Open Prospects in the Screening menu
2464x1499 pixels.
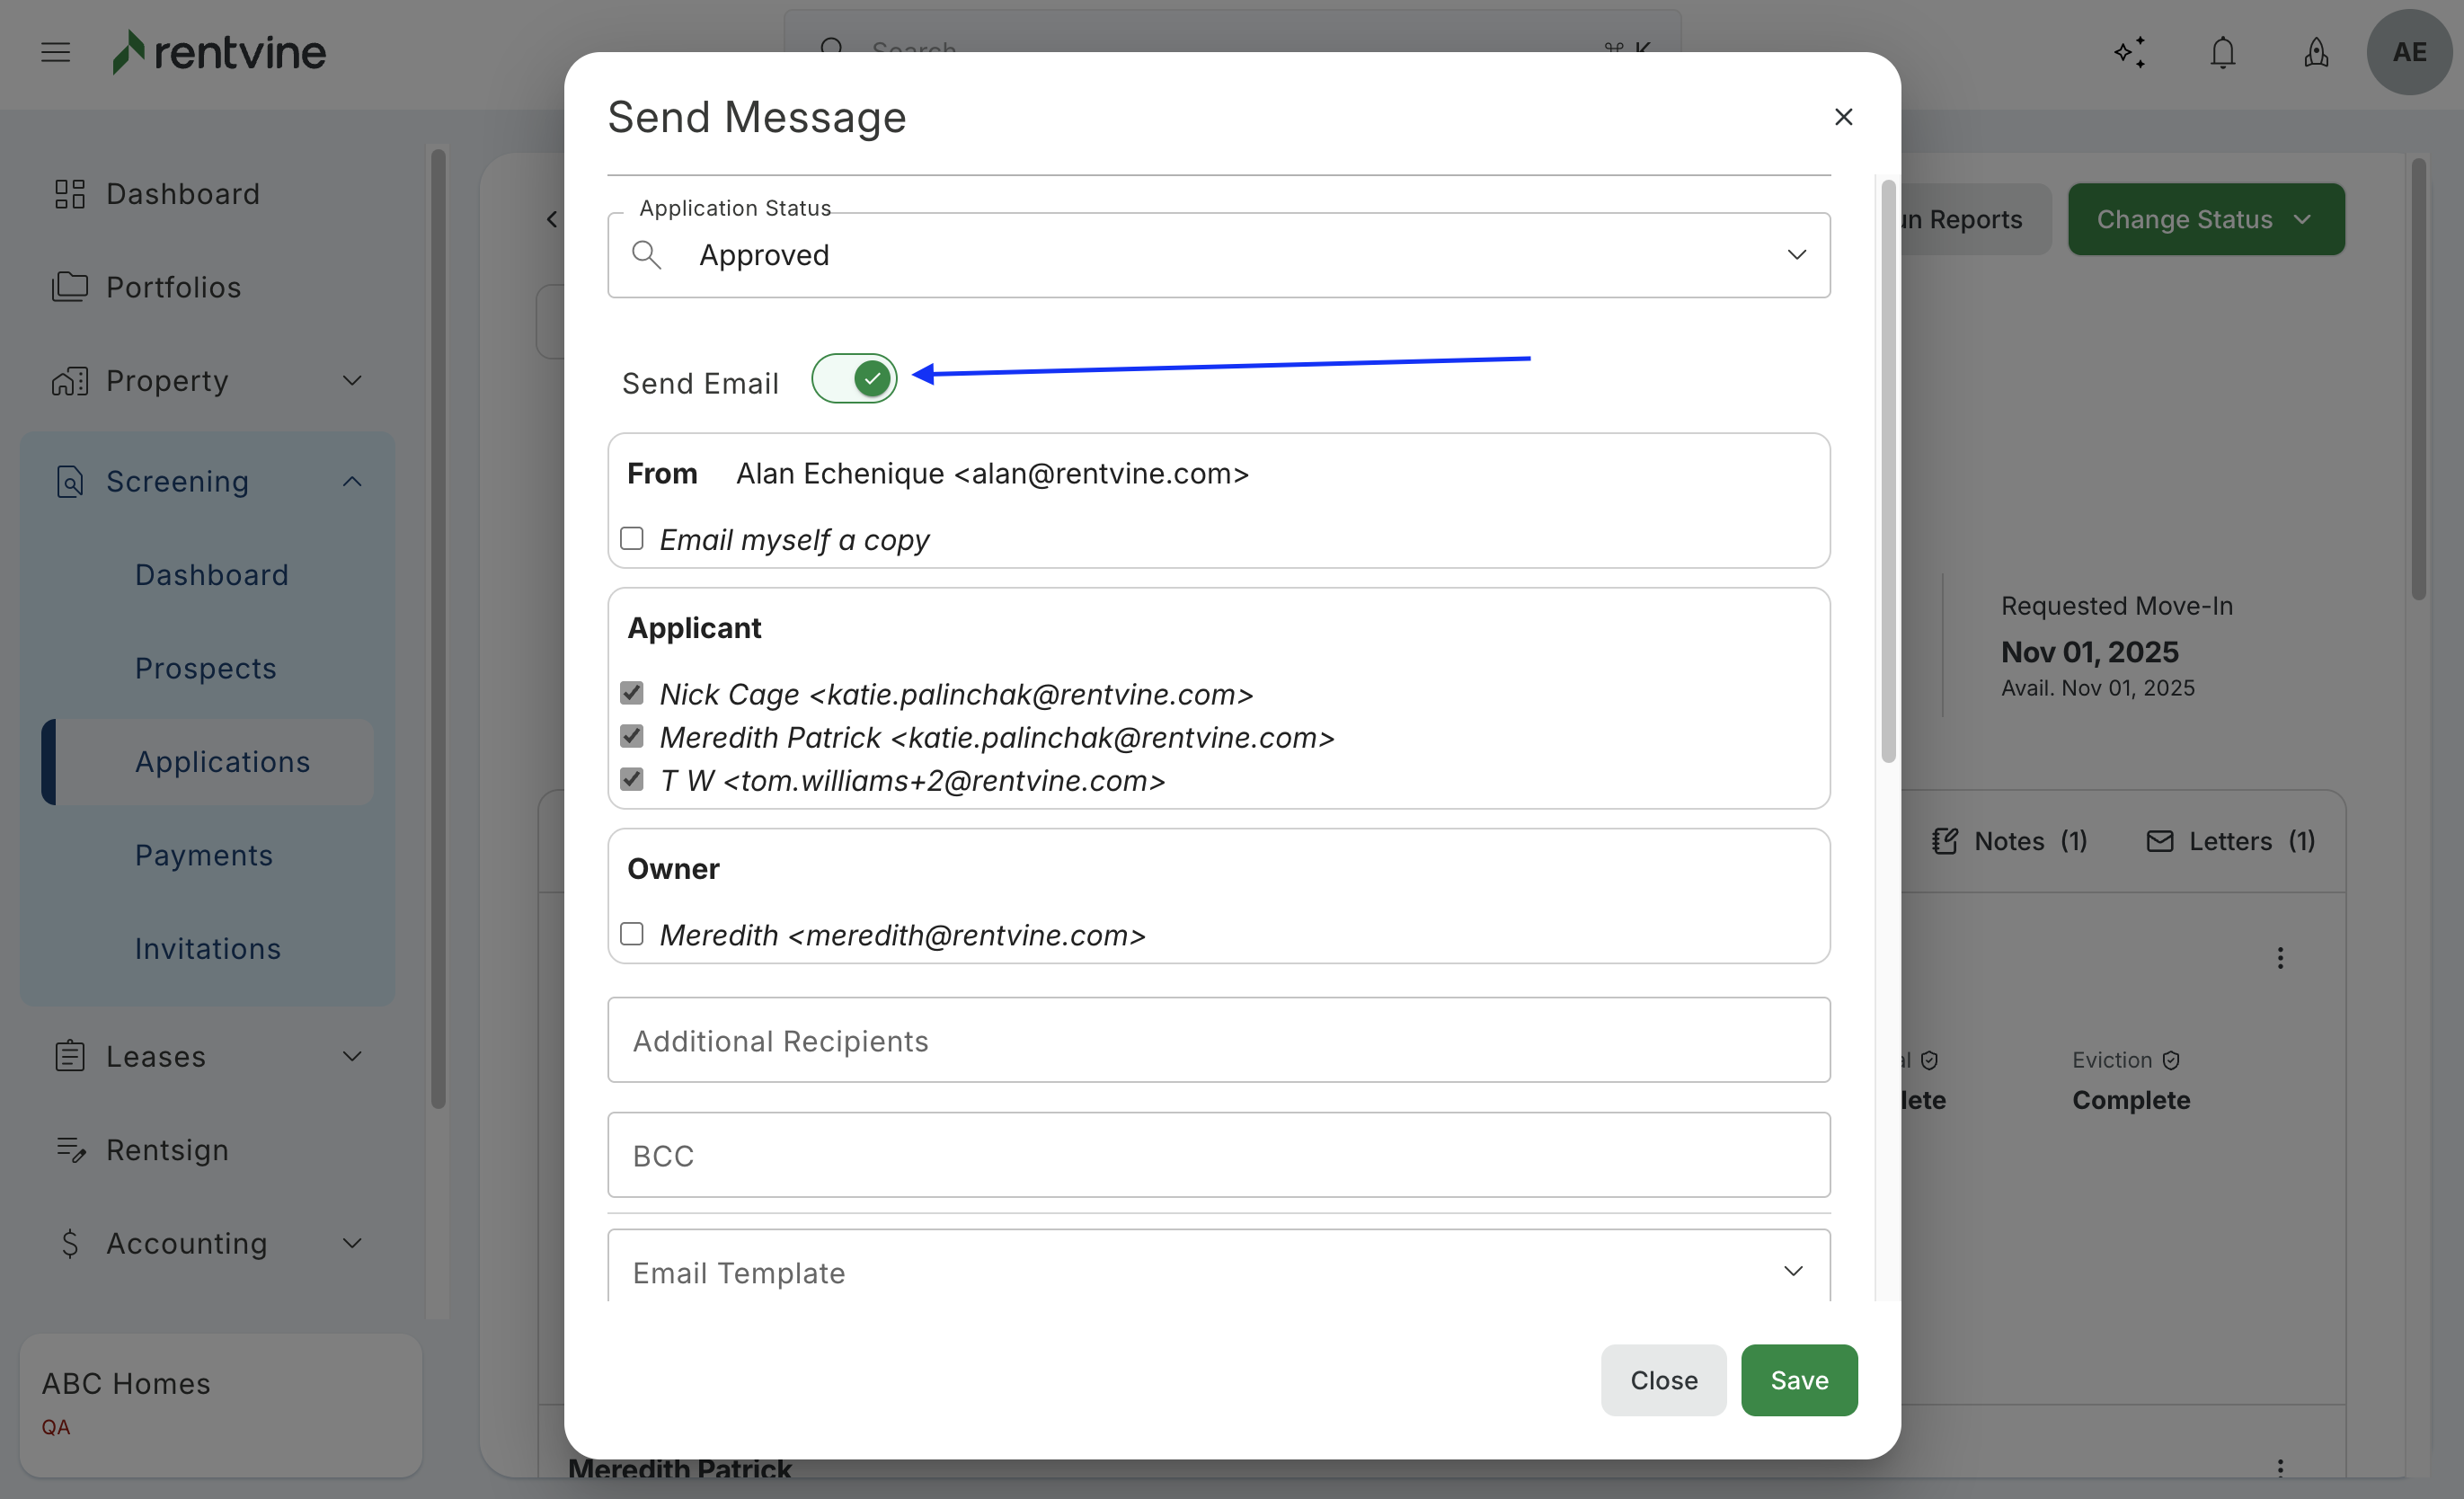tap(206, 668)
